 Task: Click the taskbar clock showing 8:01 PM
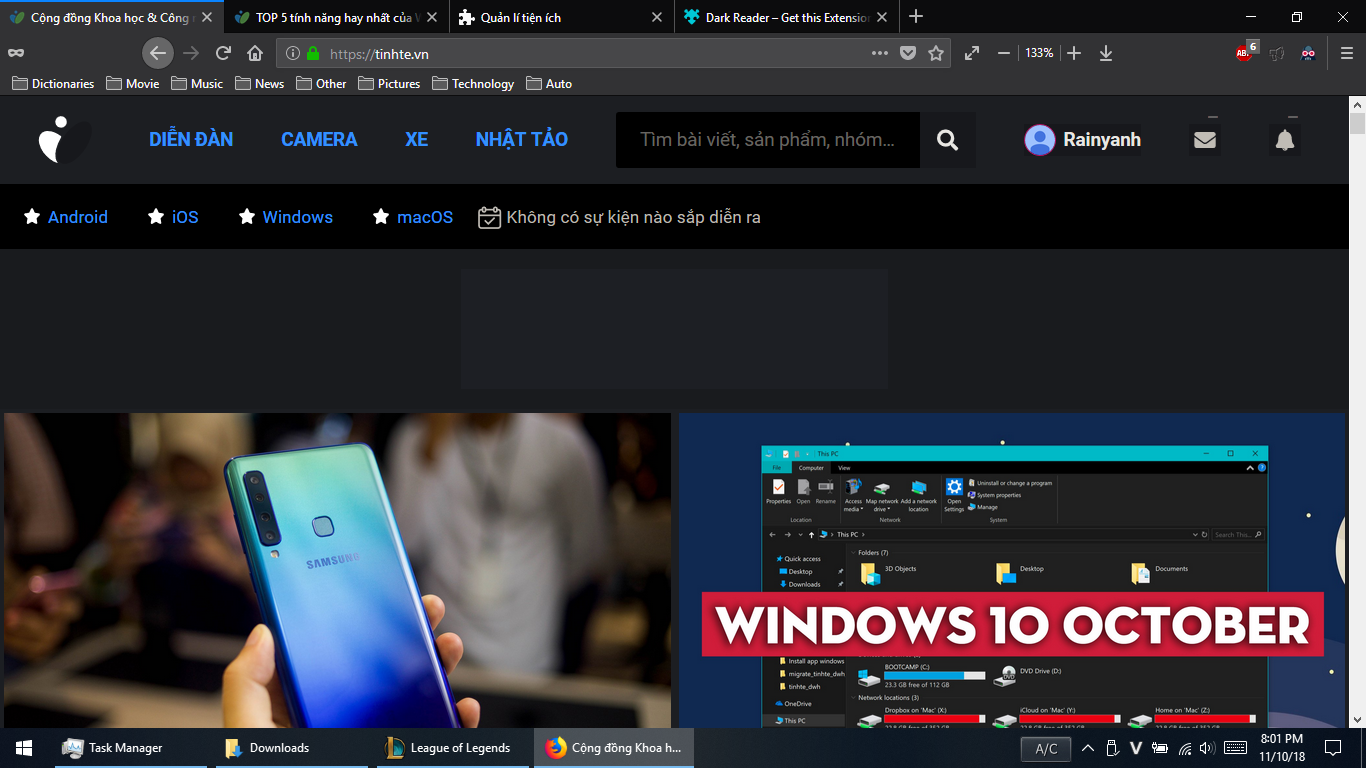[x=1281, y=748]
